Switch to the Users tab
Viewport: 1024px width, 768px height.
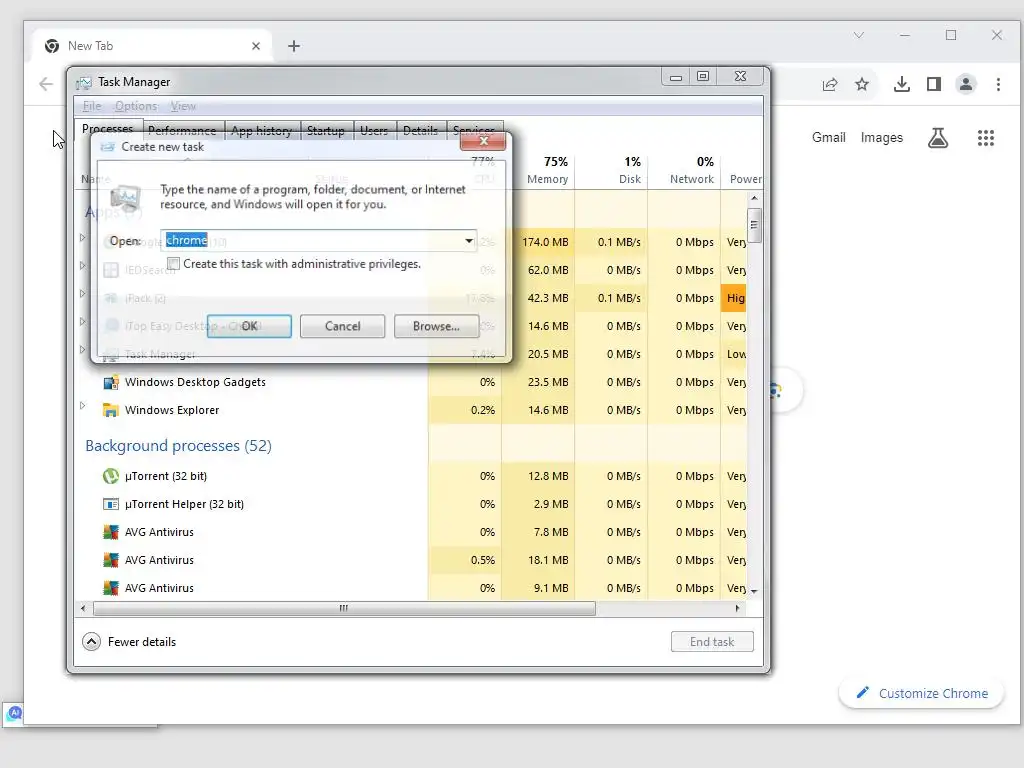pos(374,131)
